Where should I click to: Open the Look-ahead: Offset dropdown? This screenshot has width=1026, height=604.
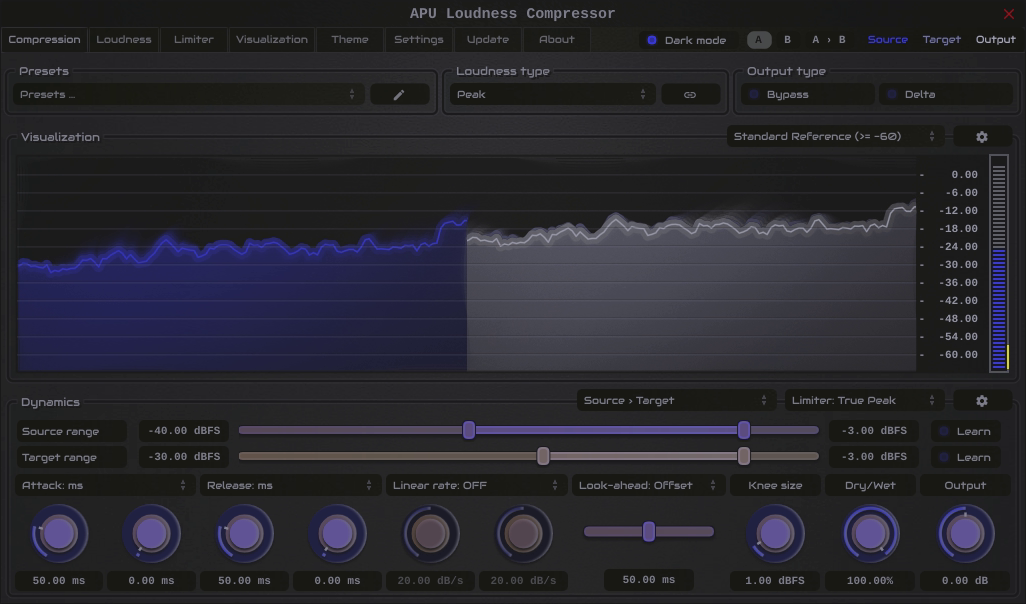648,486
